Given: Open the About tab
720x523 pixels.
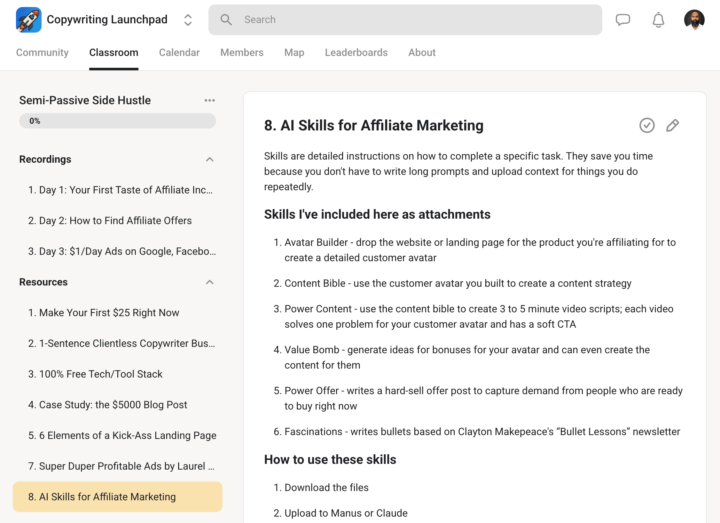Looking at the screenshot, I should click(x=422, y=52).
